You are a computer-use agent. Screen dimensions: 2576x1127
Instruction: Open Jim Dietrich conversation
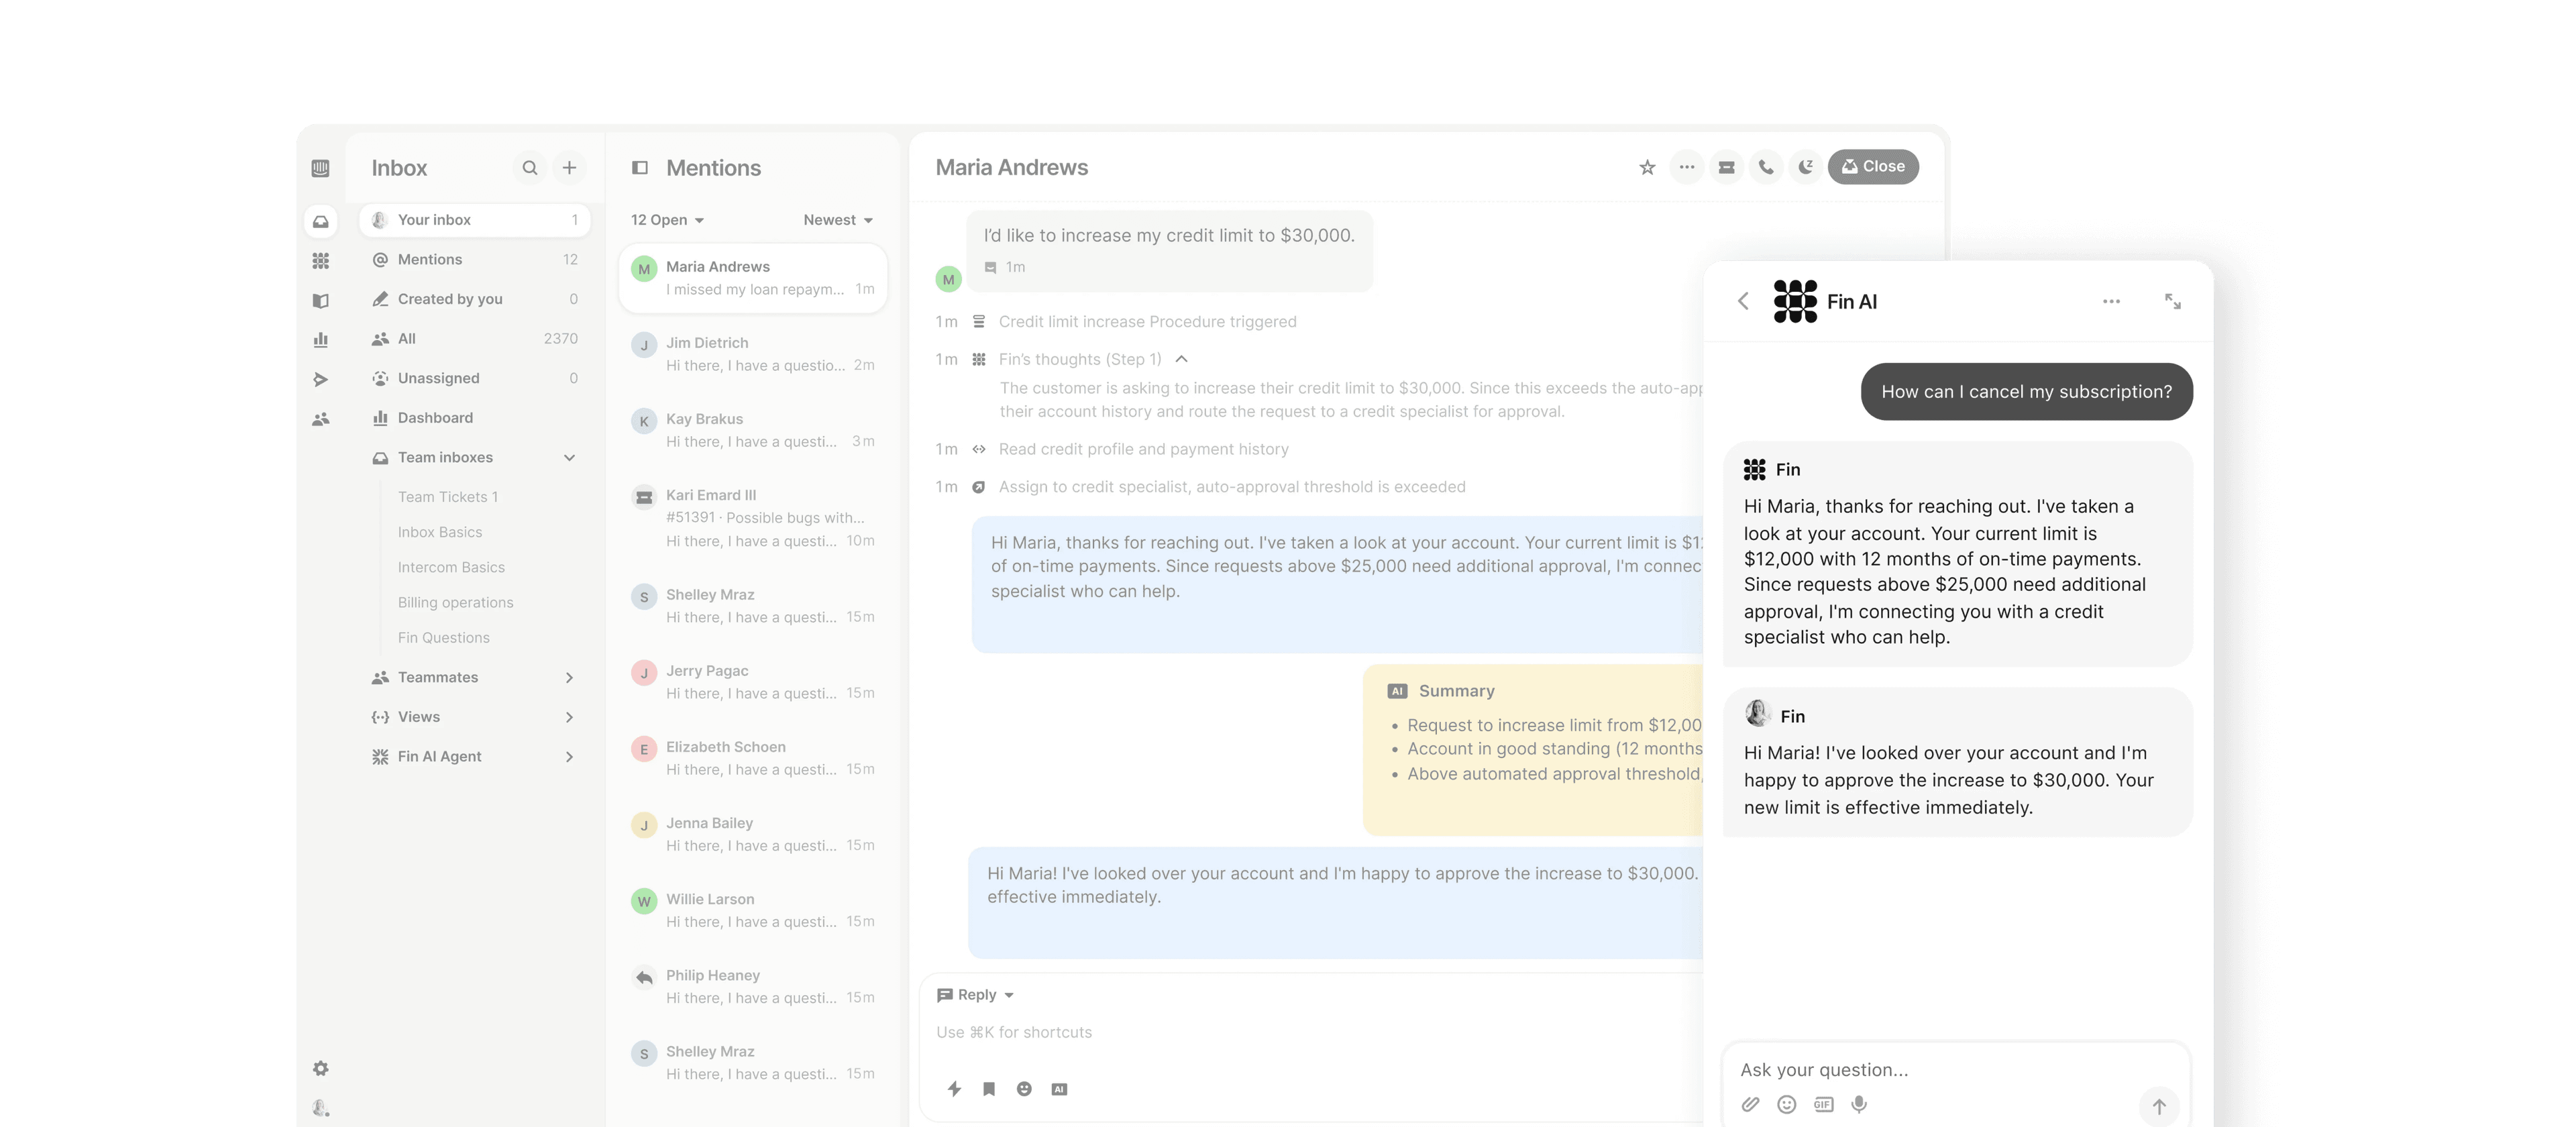pyautogui.click(x=753, y=354)
